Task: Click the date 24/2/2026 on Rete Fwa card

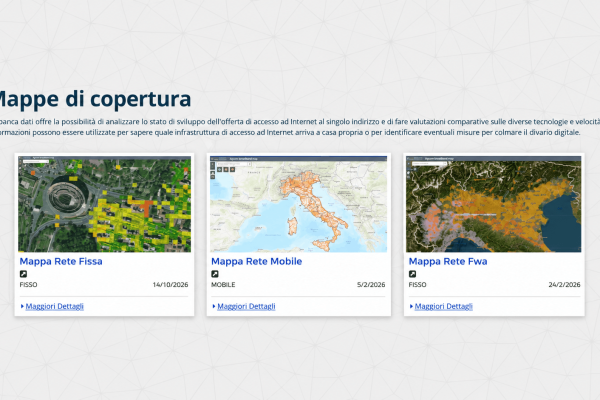Action: pyautogui.click(x=564, y=285)
